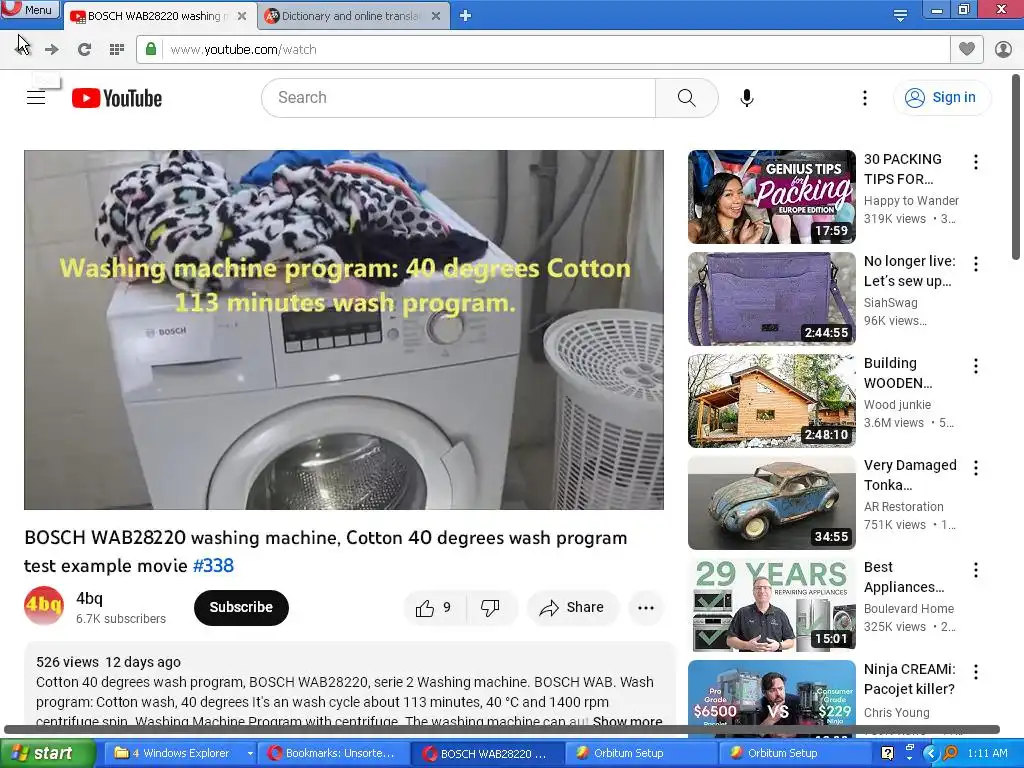This screenshot has width=1024, height=768.
Task: Expand description with Show more
Action: pyautogui.click(x=627, y=721)
